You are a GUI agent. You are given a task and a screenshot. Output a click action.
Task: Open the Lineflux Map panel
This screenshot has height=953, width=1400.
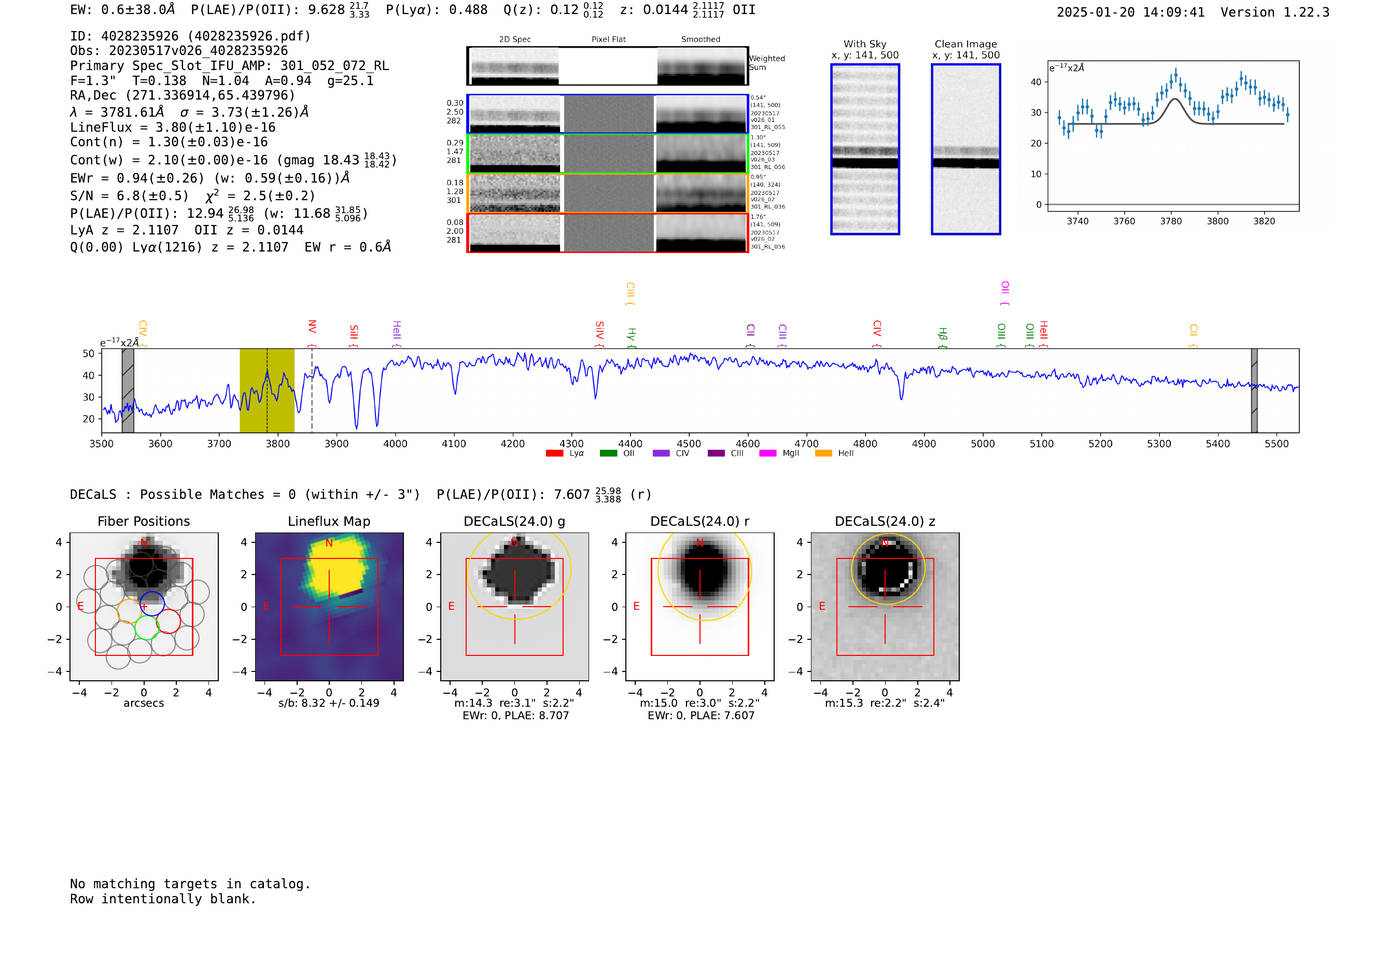click(329, 607)
